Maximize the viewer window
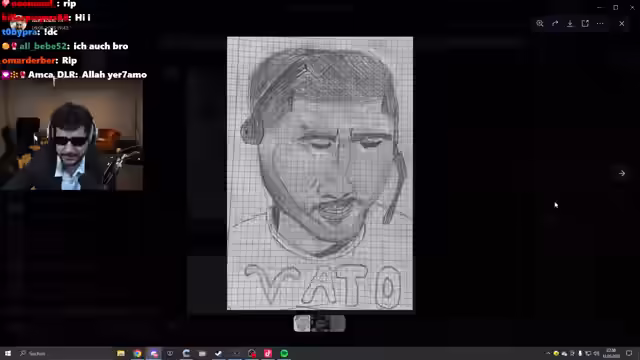 (x=616, y=7)
